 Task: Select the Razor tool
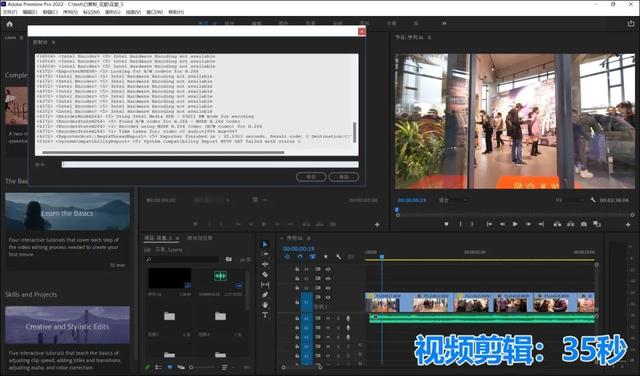tap(265, 275)
